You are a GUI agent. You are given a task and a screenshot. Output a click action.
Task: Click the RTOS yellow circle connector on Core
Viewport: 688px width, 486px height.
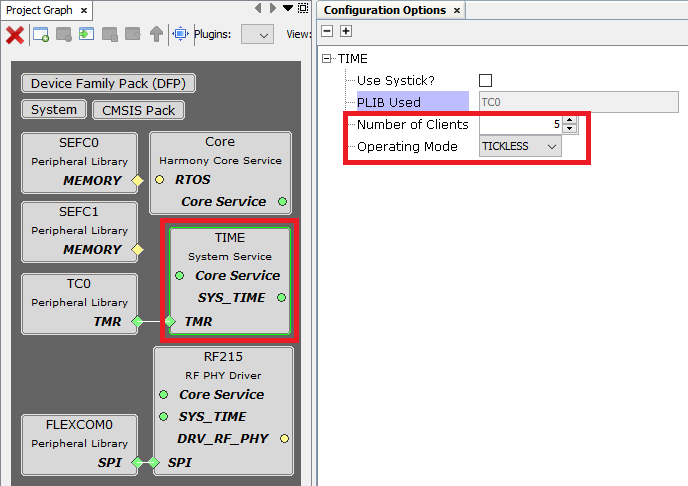tap(160, 180)
